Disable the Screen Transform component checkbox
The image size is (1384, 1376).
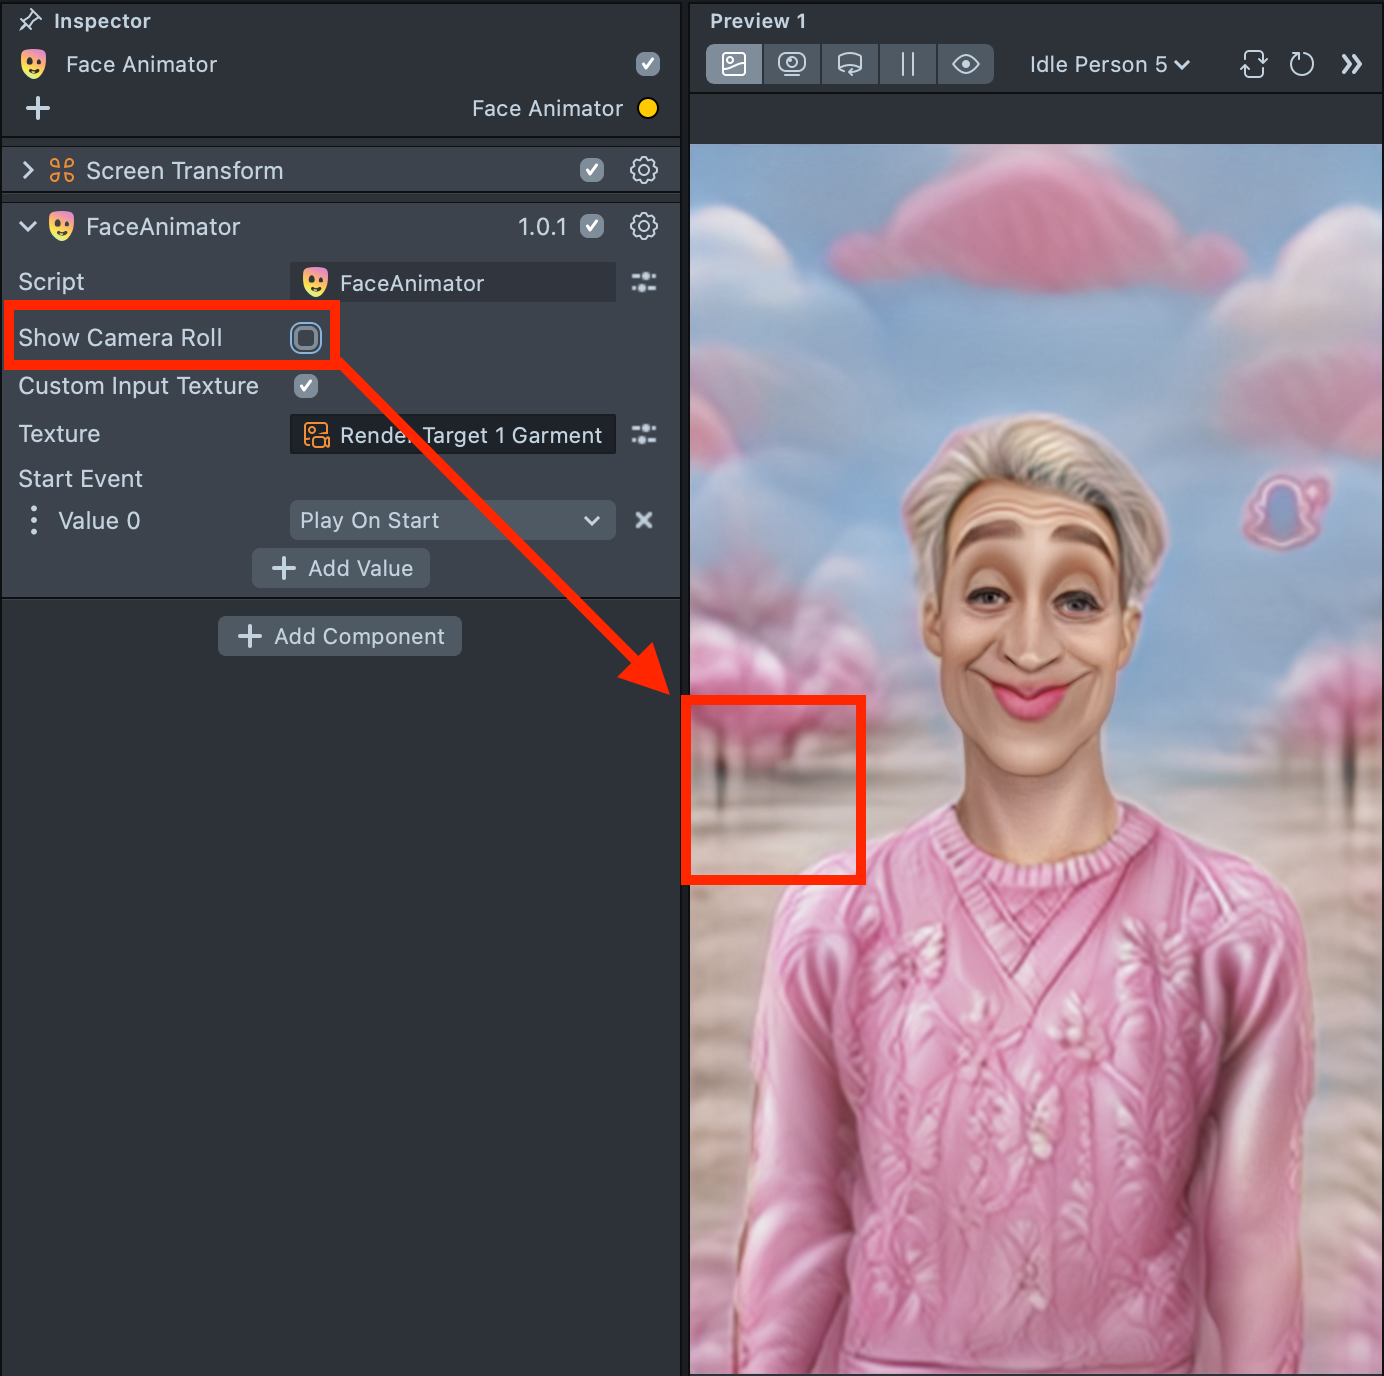[x=592, y=170]
